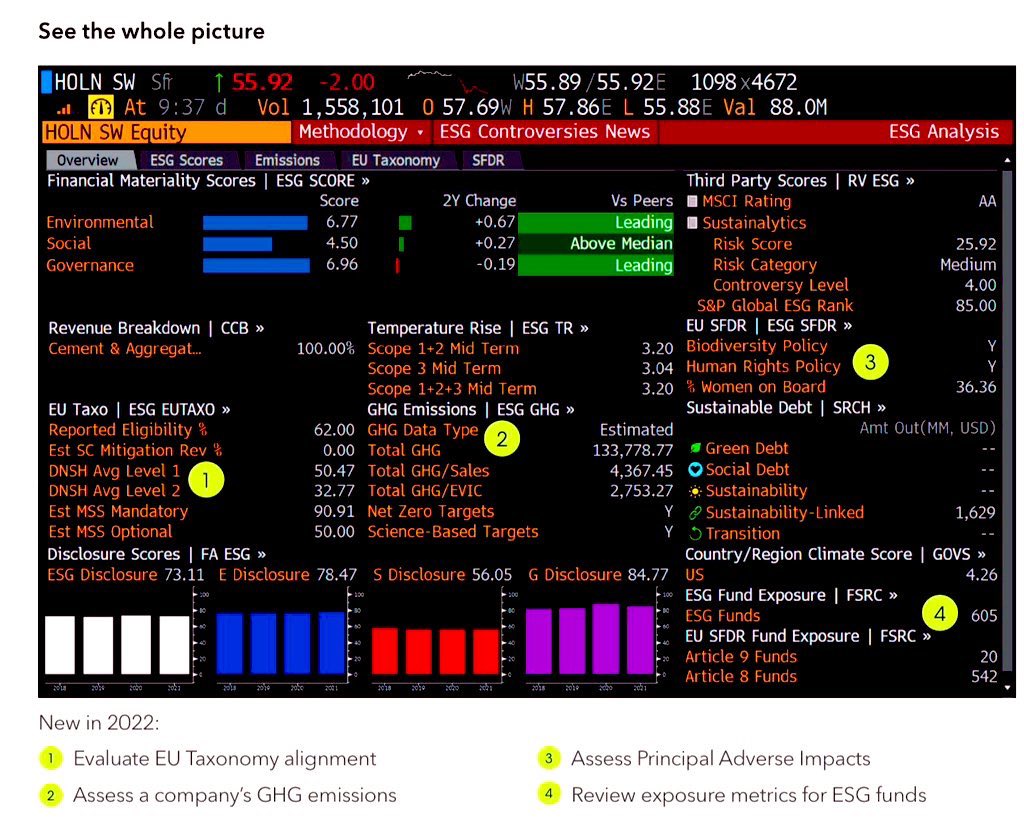1024x826 pixels.
Task: Expand Country/Region Climate Score GOVS
Action: point(835,554)
